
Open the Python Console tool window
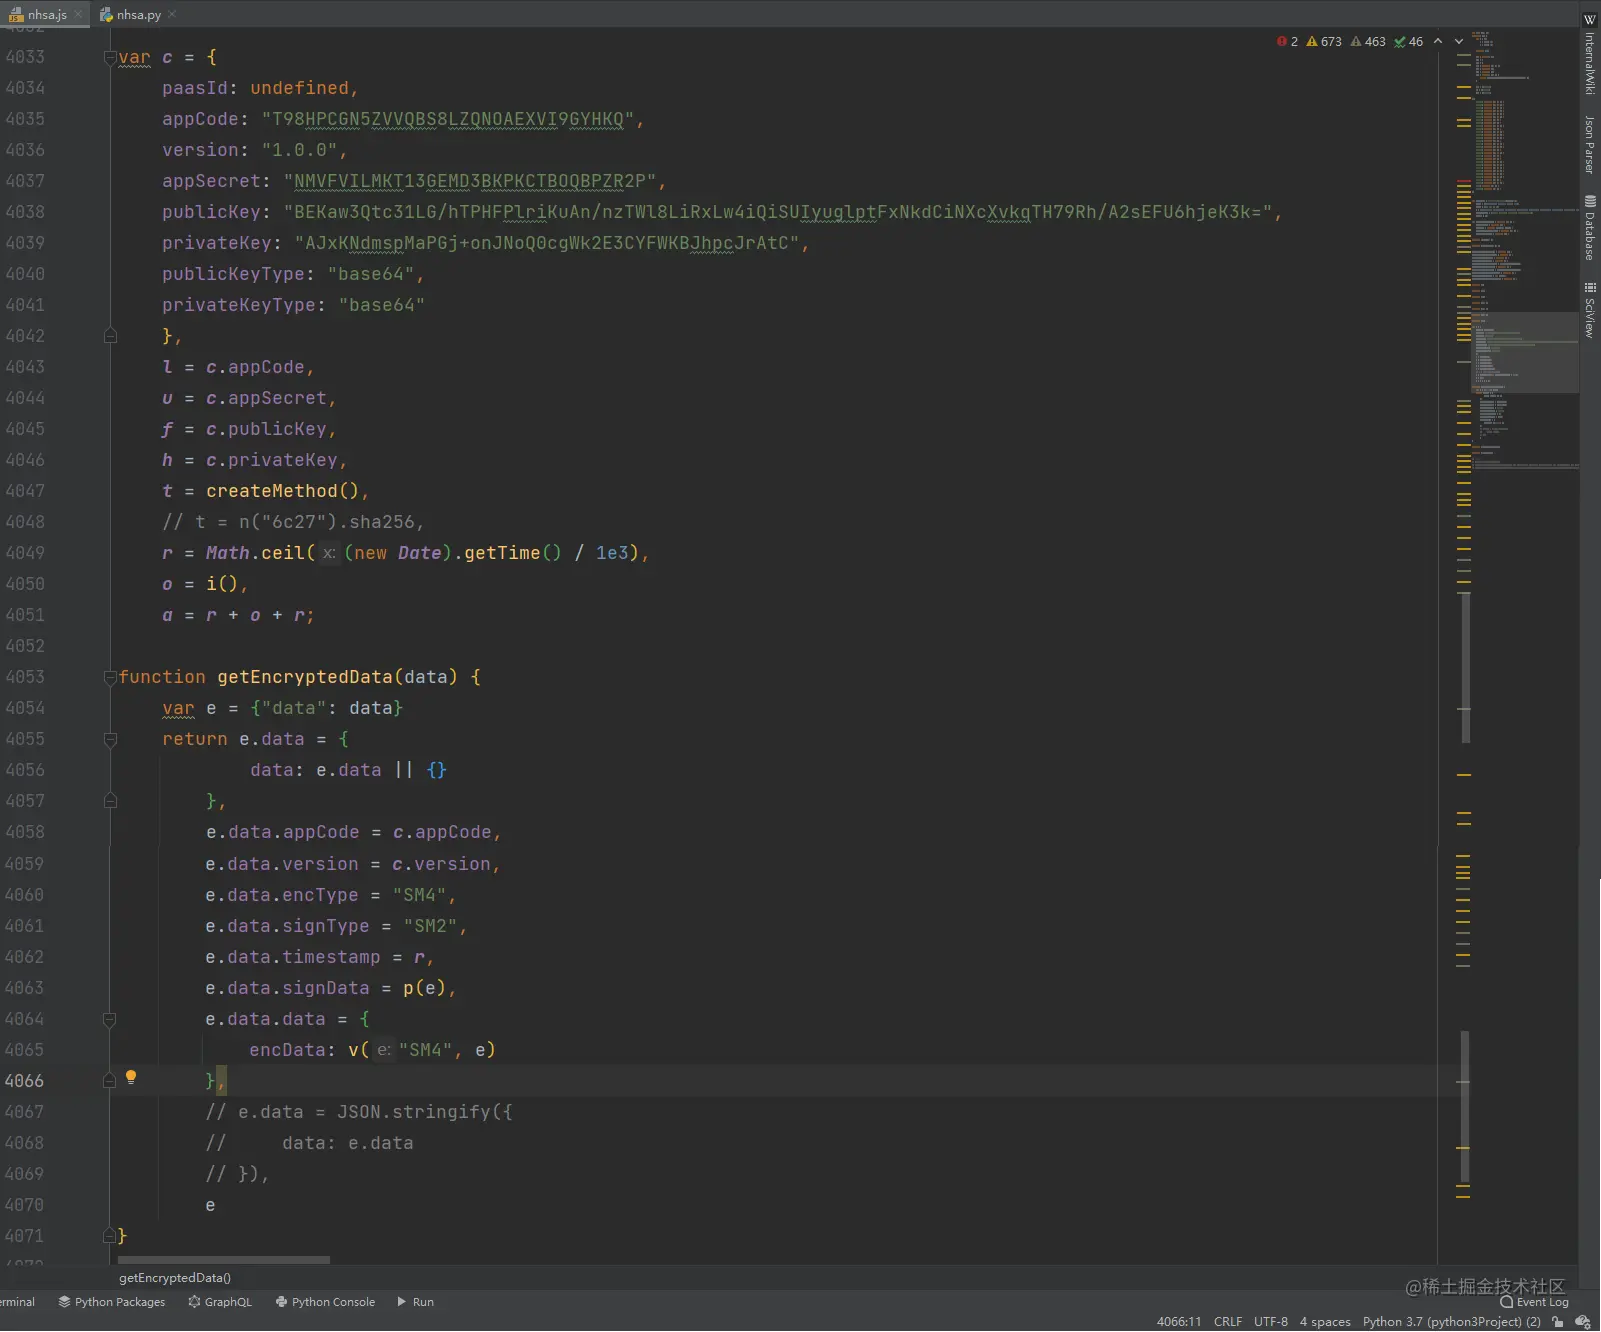(325, 1302)
